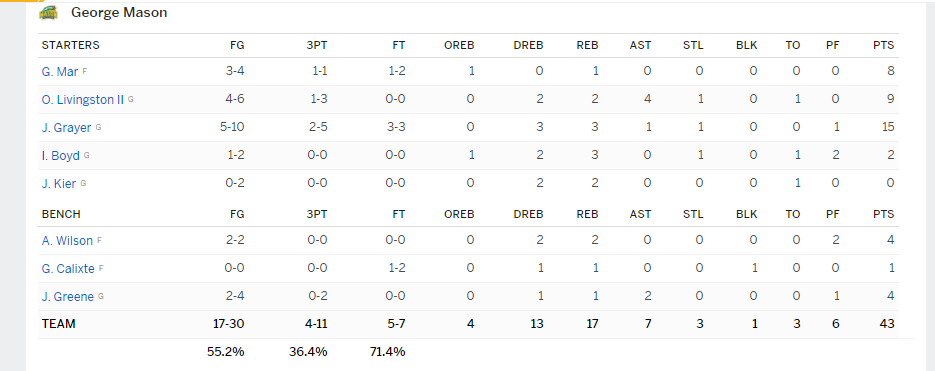Click the BENCH section header
The image size is (935, 371).
click(61, 214)
